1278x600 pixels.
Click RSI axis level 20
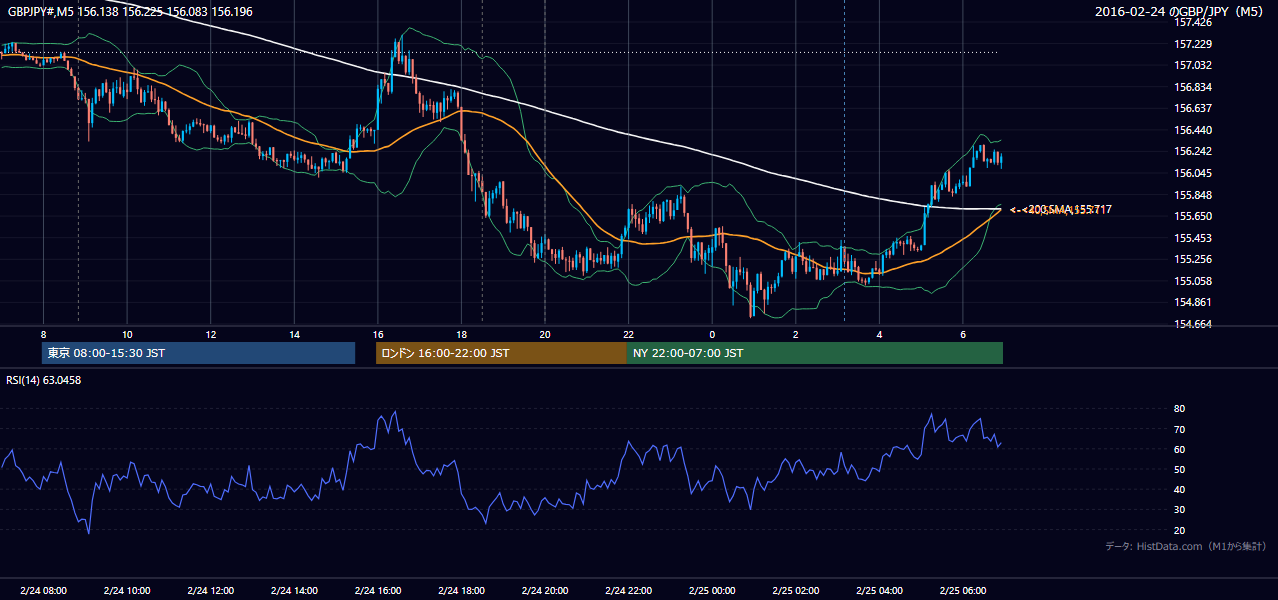tap(1180, 530)
